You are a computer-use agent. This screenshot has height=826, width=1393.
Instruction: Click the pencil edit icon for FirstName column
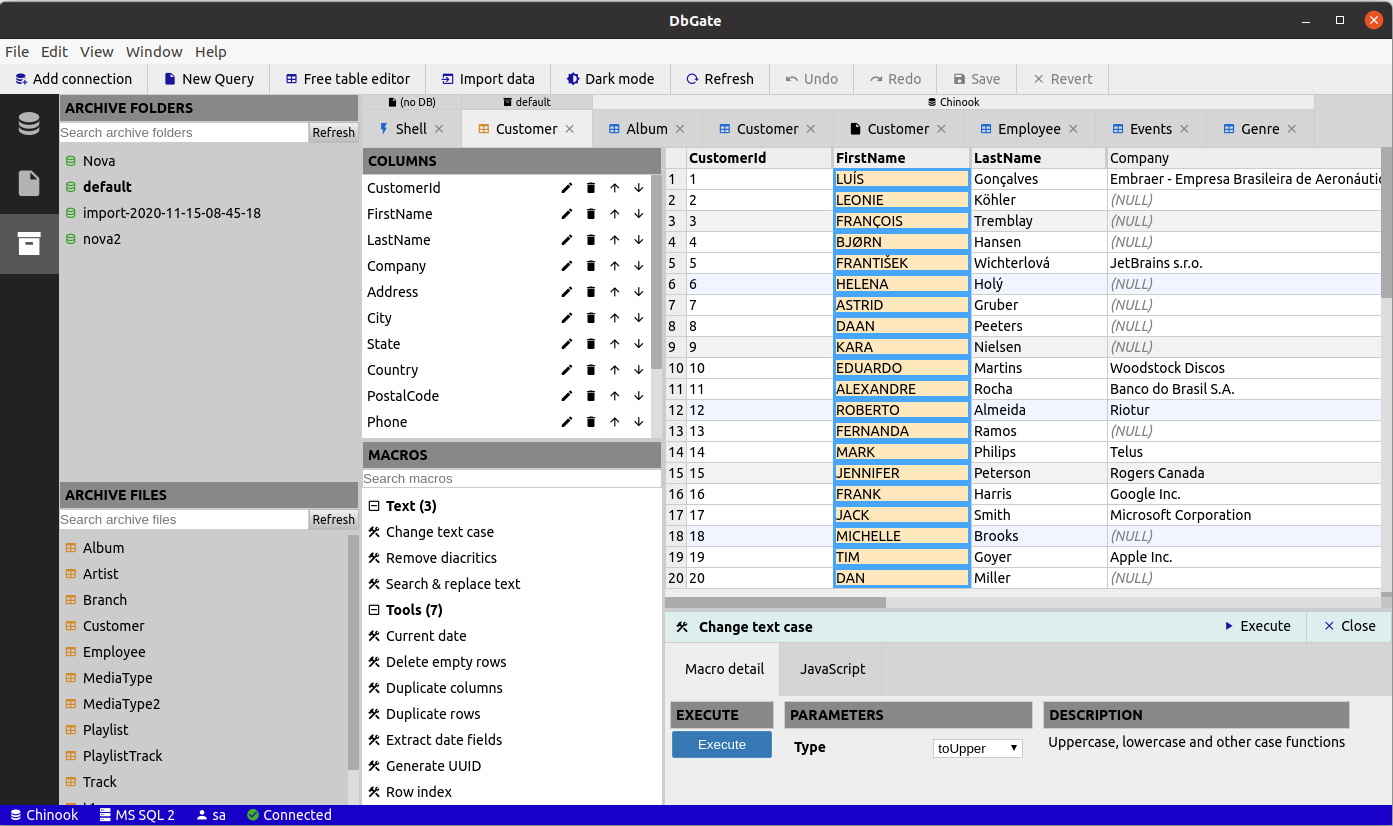567,214
